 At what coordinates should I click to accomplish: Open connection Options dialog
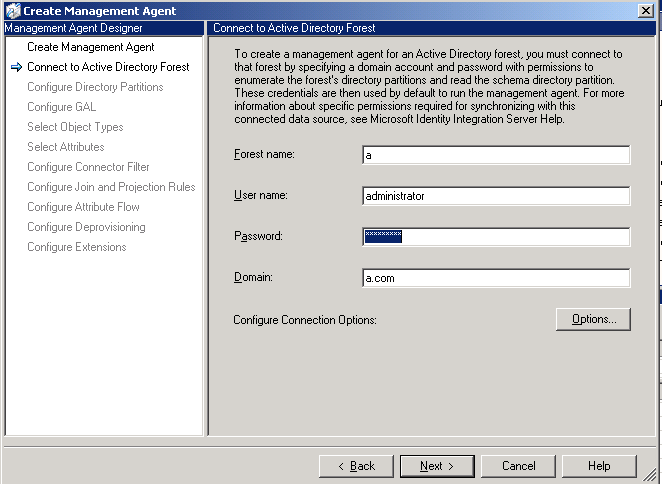(x=593, y=319)
